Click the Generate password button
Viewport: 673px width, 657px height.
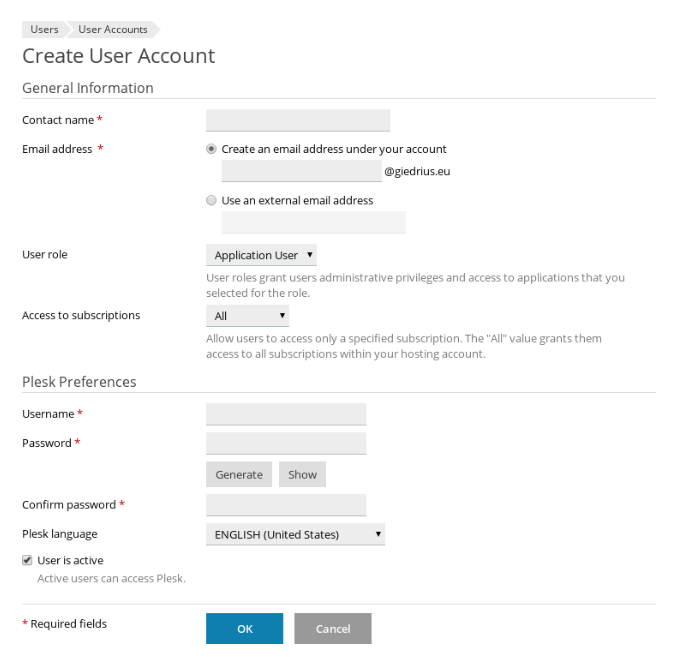(239, 474)
